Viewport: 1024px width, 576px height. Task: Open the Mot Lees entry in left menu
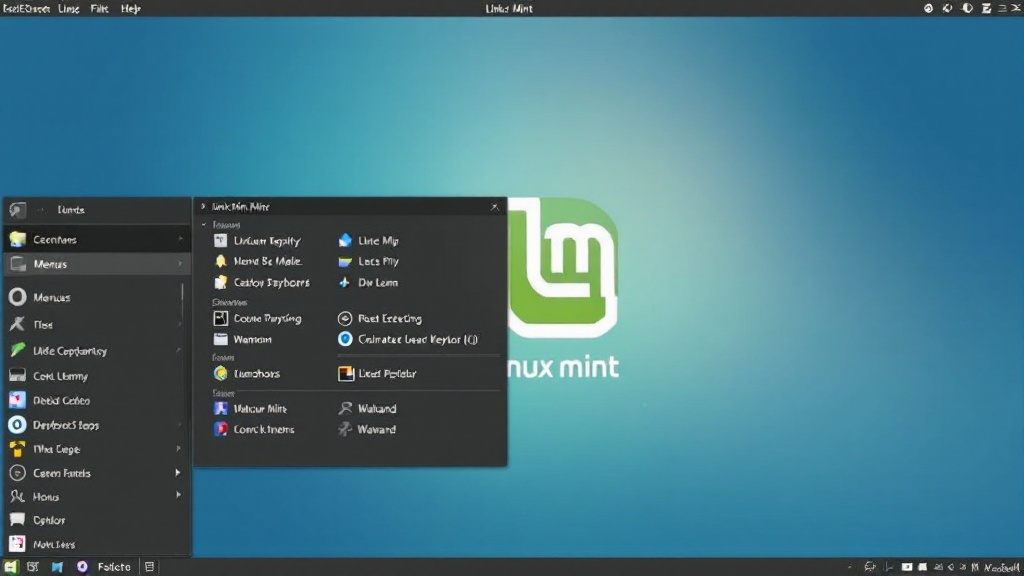point(97,544)
